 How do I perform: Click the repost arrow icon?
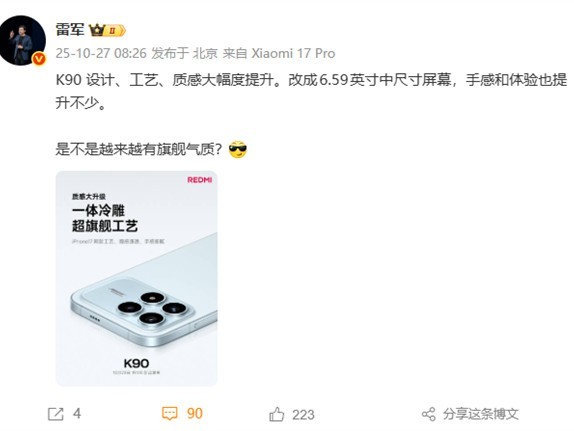click(56, 414)
